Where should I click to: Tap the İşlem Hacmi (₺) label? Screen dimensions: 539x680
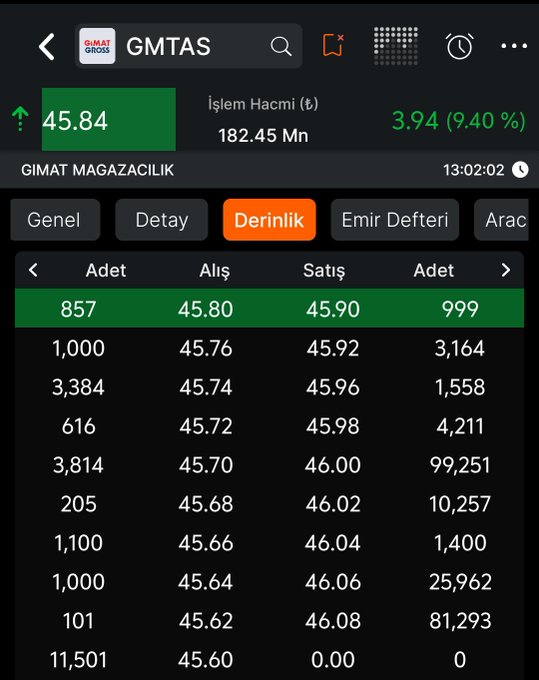[x=263, y=104]
